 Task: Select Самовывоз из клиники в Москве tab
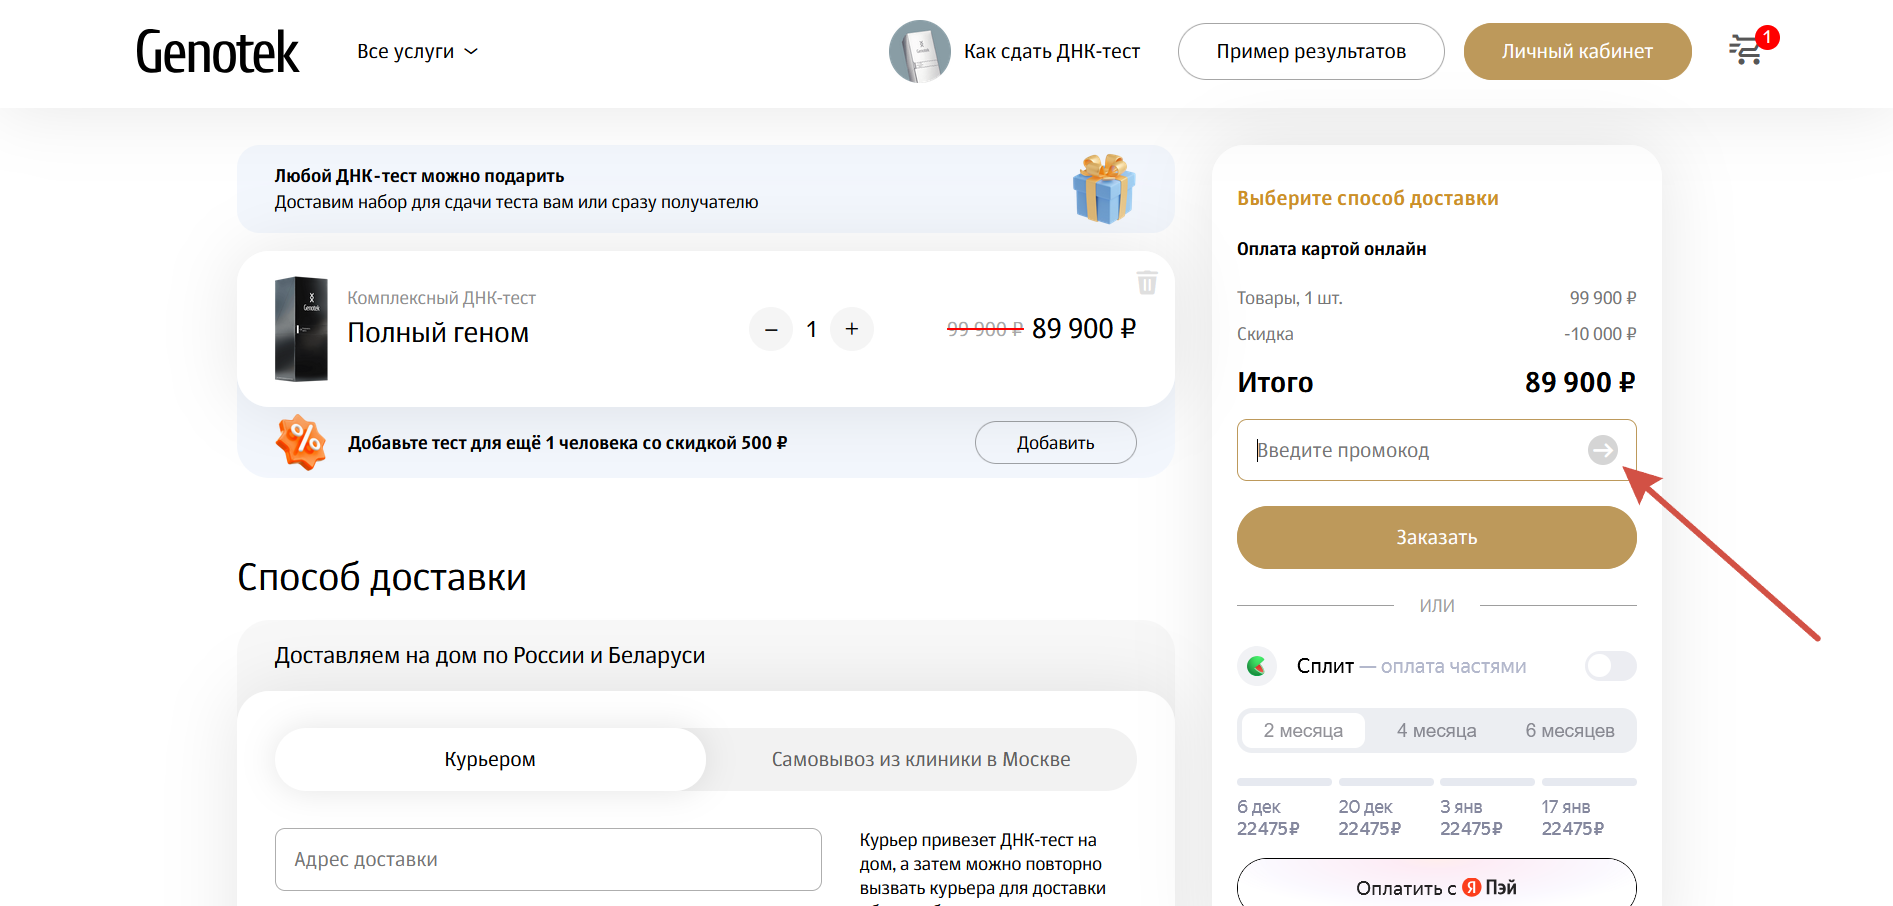point(920,759)
